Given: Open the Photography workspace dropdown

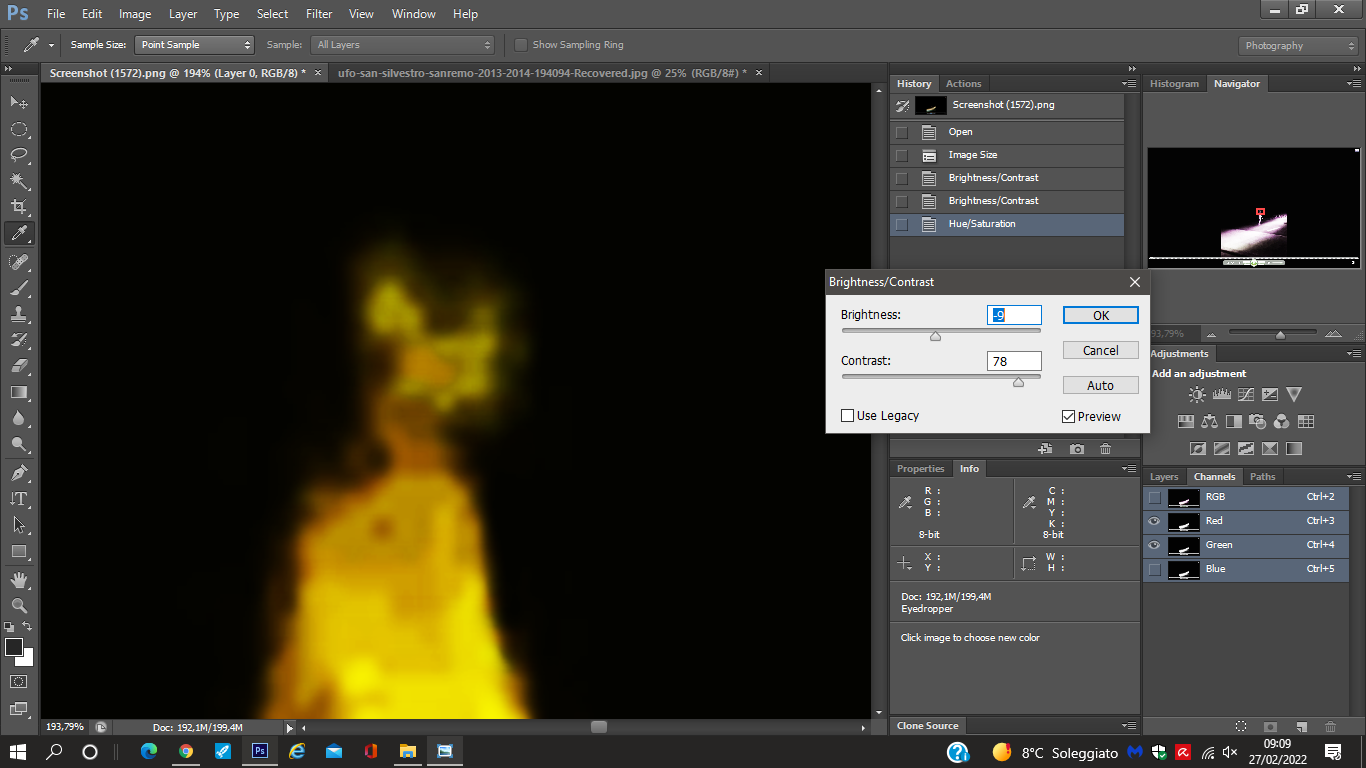Looking at the screenshot, I should pos(1298,46).
